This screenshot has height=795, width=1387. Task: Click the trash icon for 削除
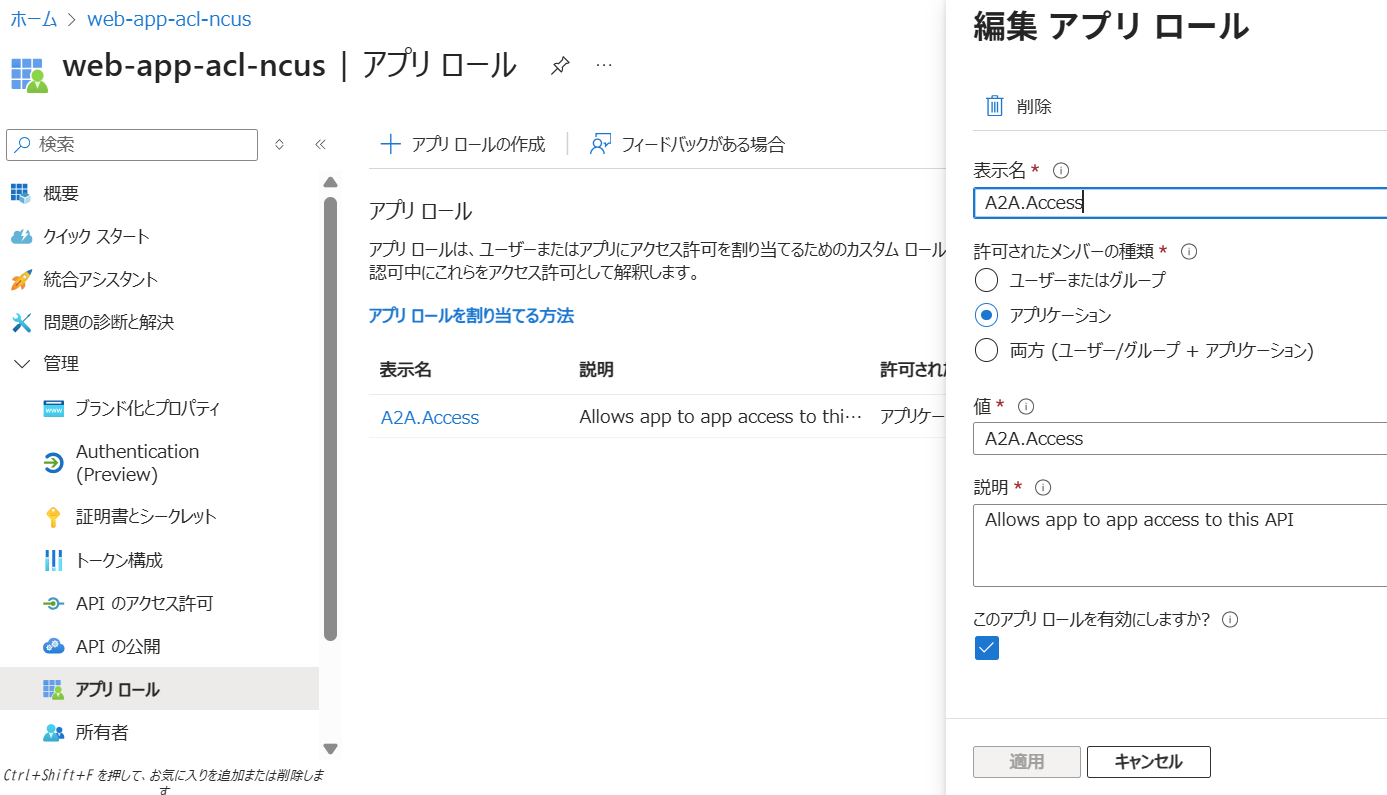coord(994,106)
